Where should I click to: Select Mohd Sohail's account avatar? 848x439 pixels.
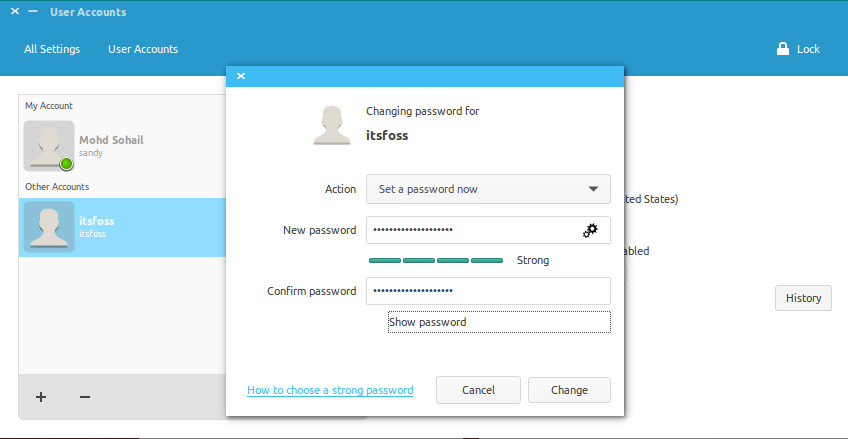(x=49, y=146)
